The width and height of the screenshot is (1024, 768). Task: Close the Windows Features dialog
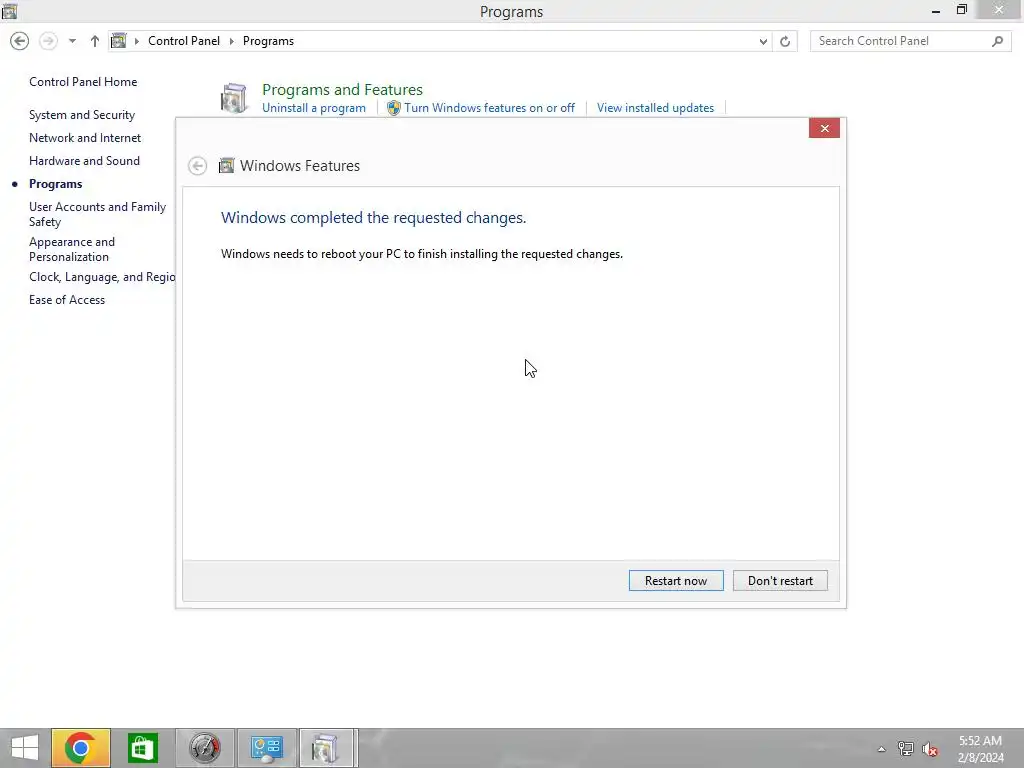[x=824, y=128]
